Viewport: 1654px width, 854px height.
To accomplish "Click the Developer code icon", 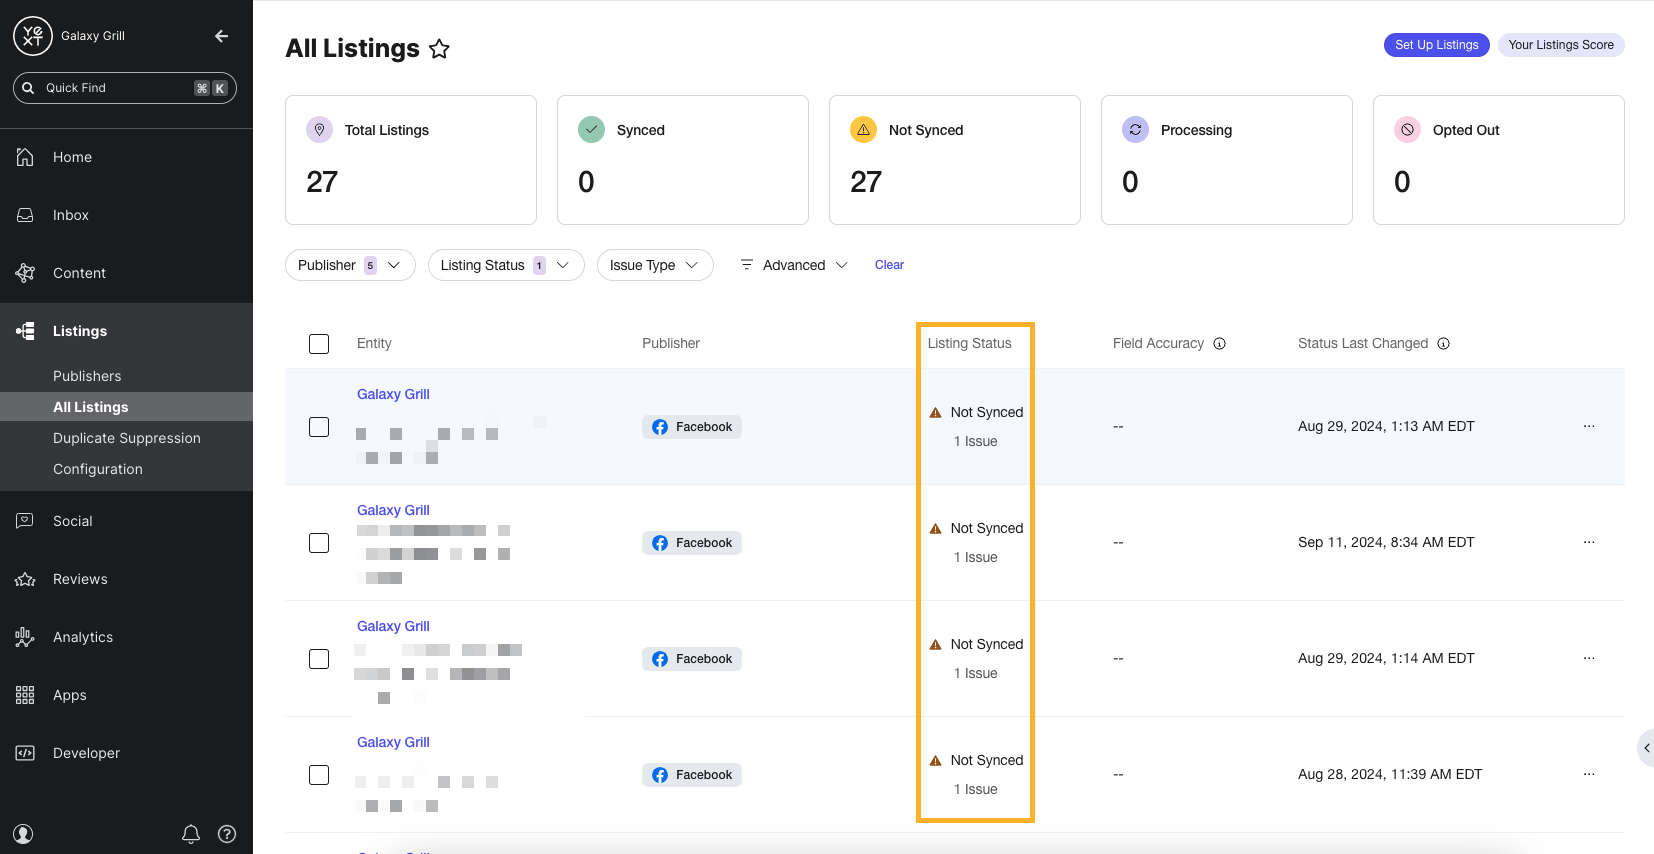I will (x=25, y=753).
